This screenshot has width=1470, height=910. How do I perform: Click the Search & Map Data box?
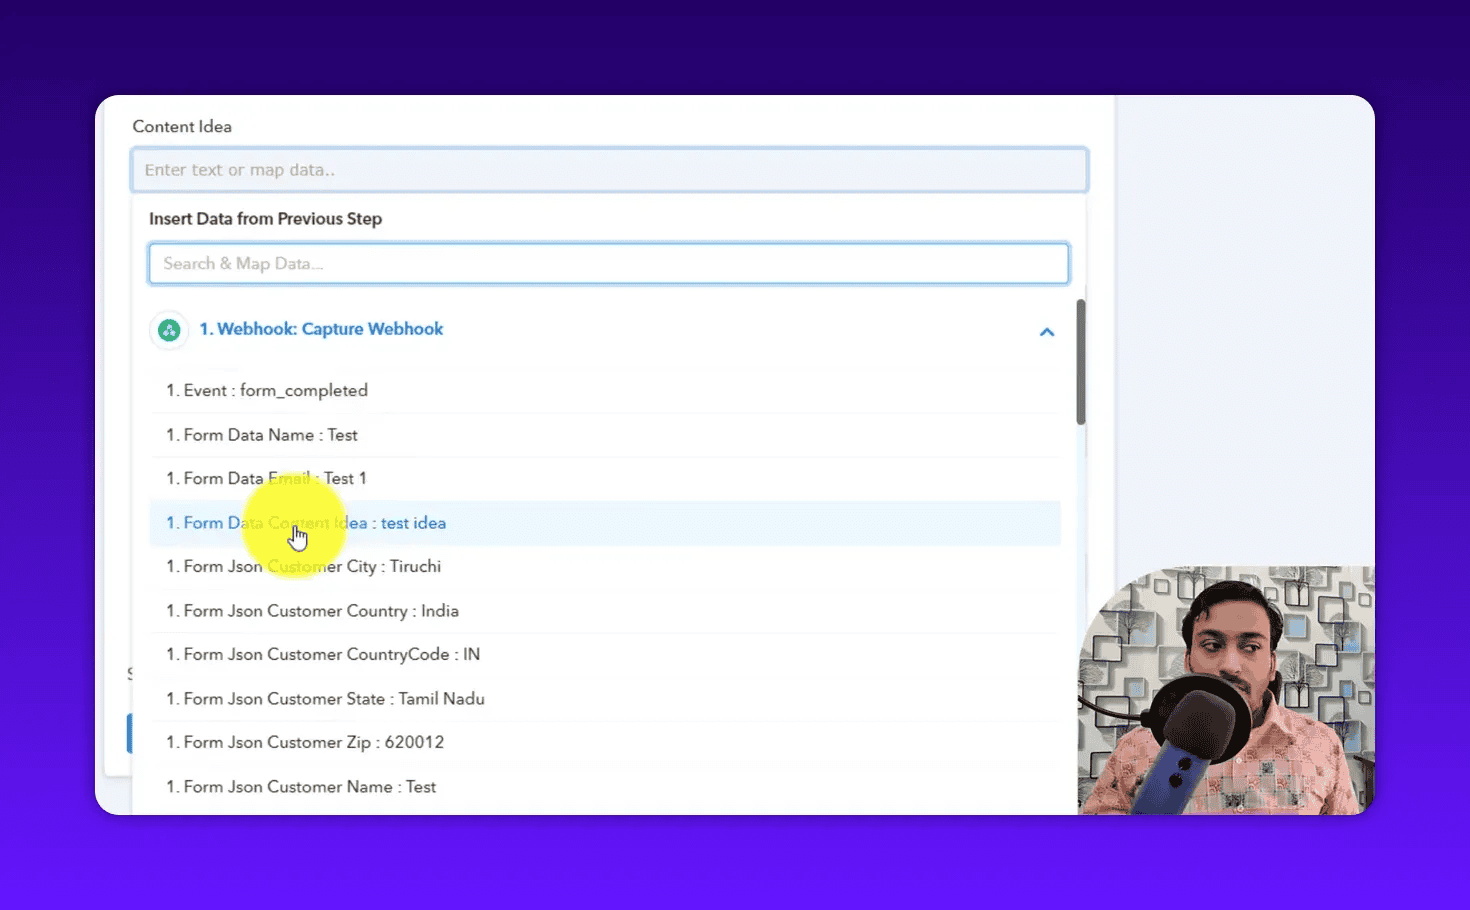pos(608,264)
